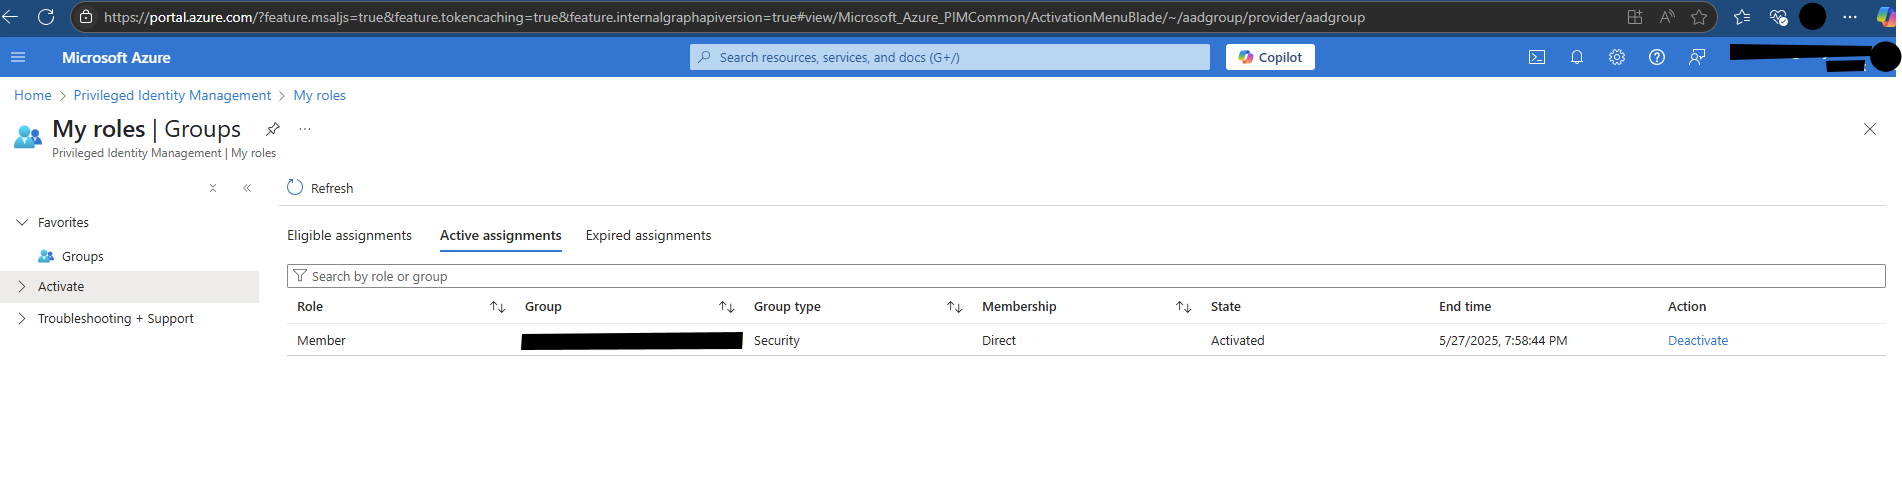Viewport: 1902px width, 501px height.
Task: Click Microsoft Azure logo text
Action: click(116, 57)
